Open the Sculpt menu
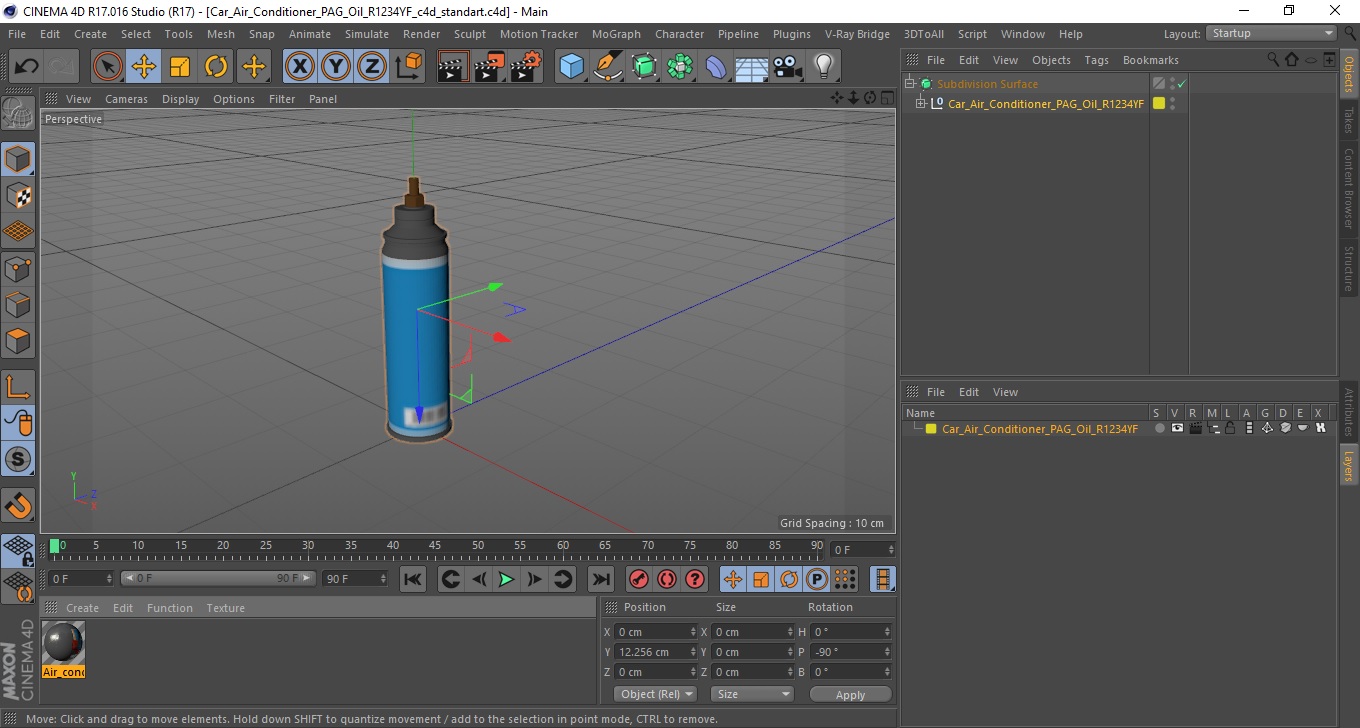Screen dimensions: 1360x728 coord(470,34)
